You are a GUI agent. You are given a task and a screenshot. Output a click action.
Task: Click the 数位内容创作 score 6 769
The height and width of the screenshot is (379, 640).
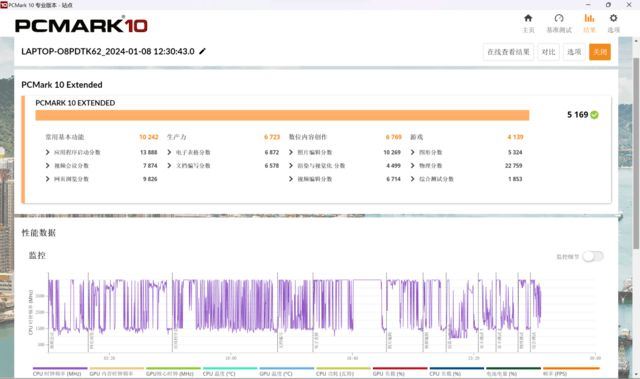pyautogui.click(x=393, y=137)
